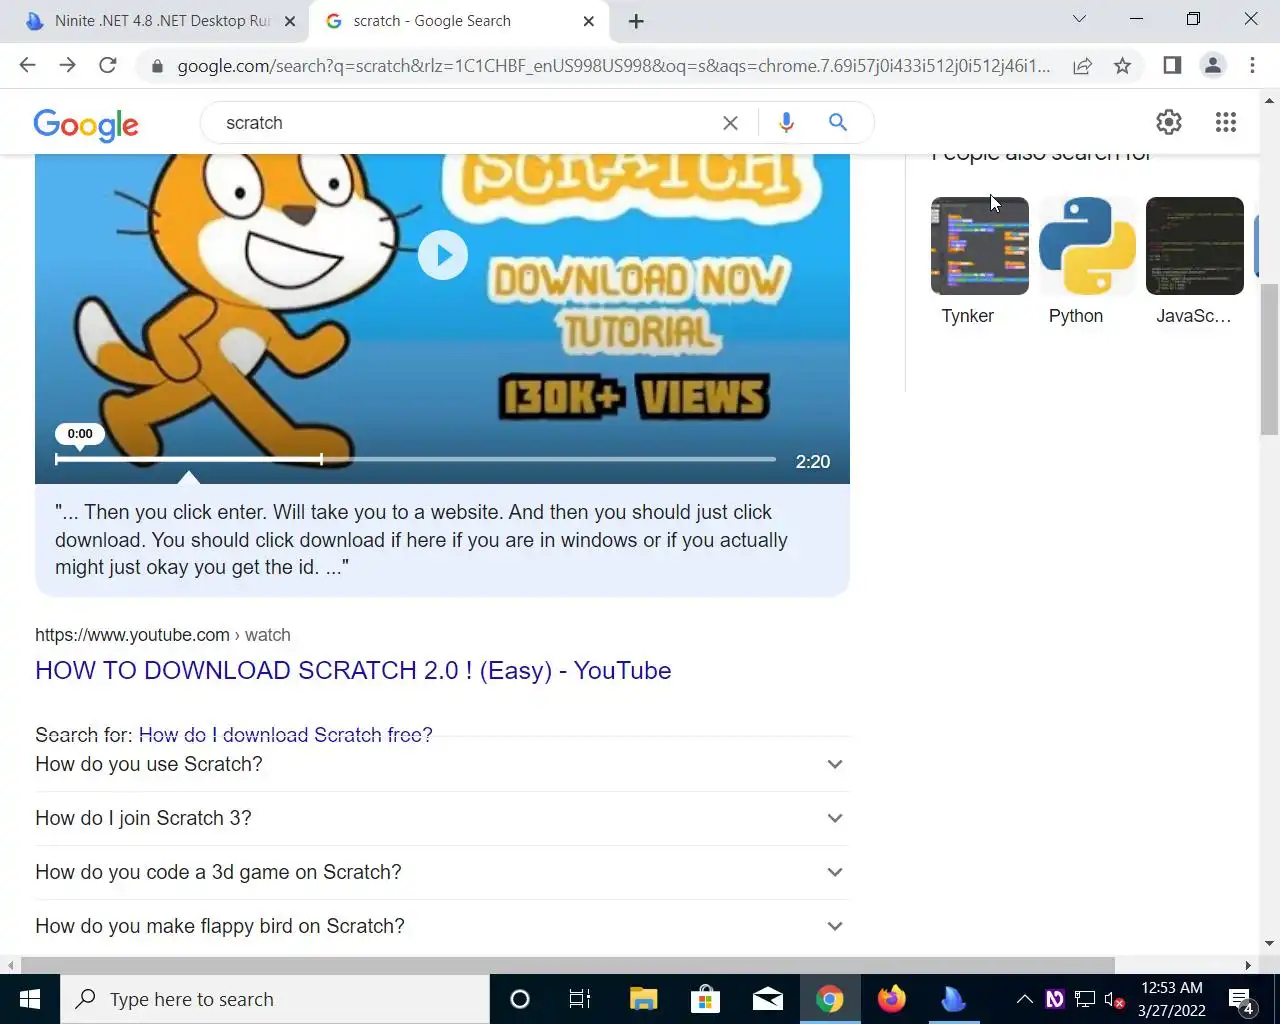
Task: Open the JavaScript thumbnail
Action: [x=1195, y=246]
